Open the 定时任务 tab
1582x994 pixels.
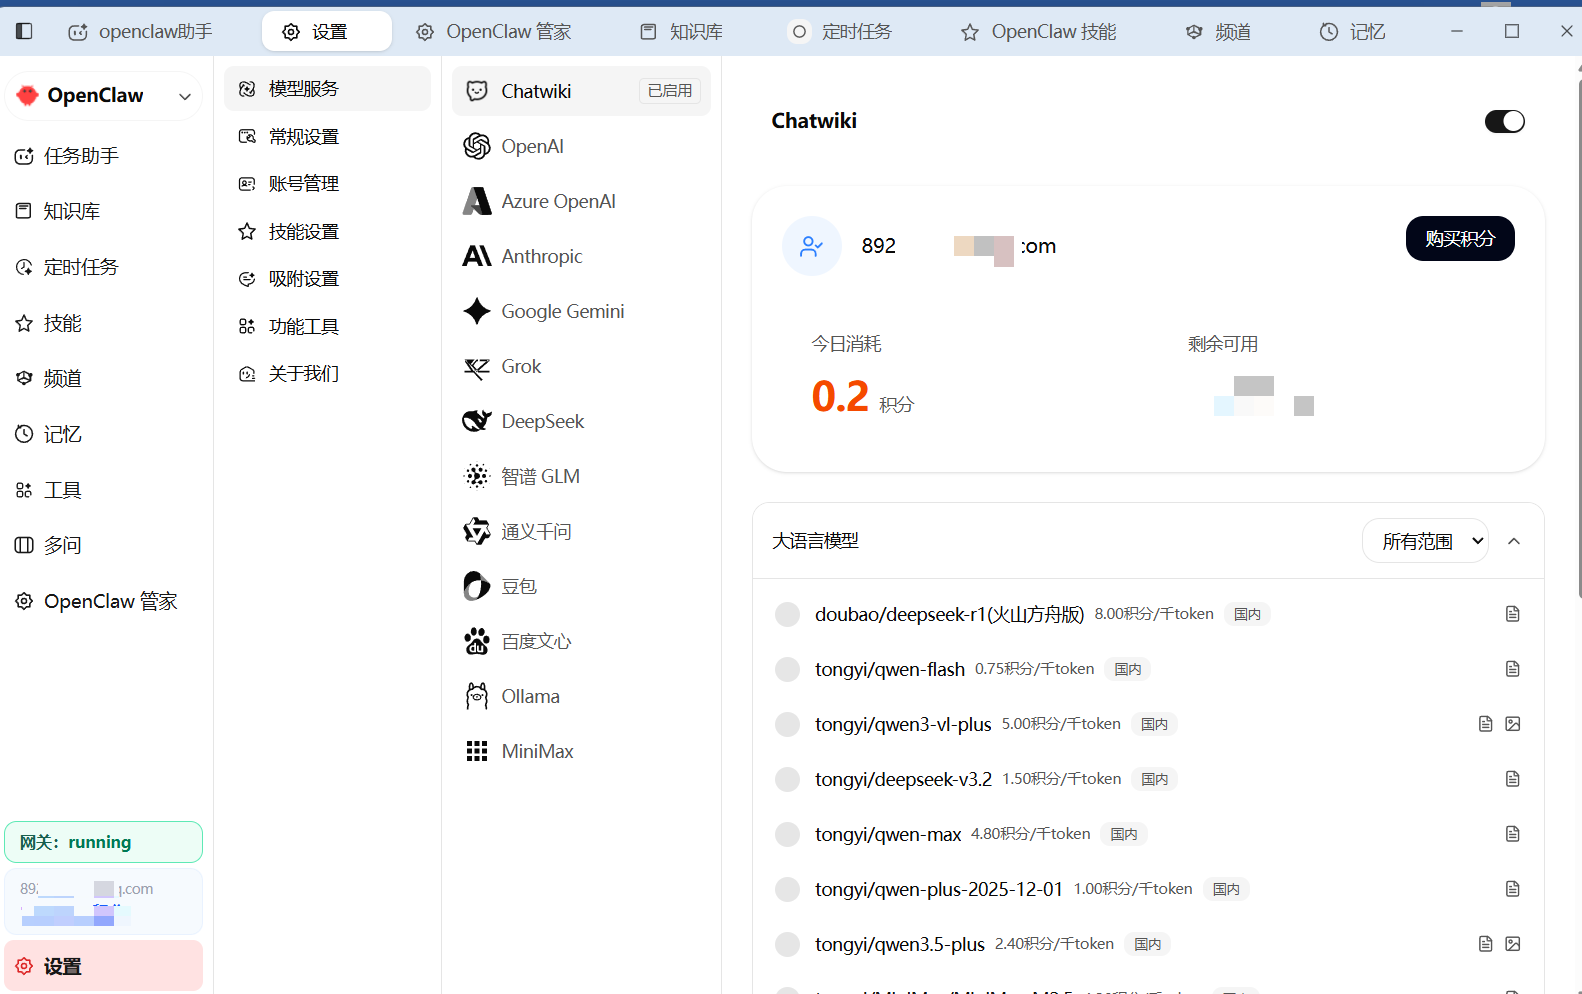pos(842,32)
